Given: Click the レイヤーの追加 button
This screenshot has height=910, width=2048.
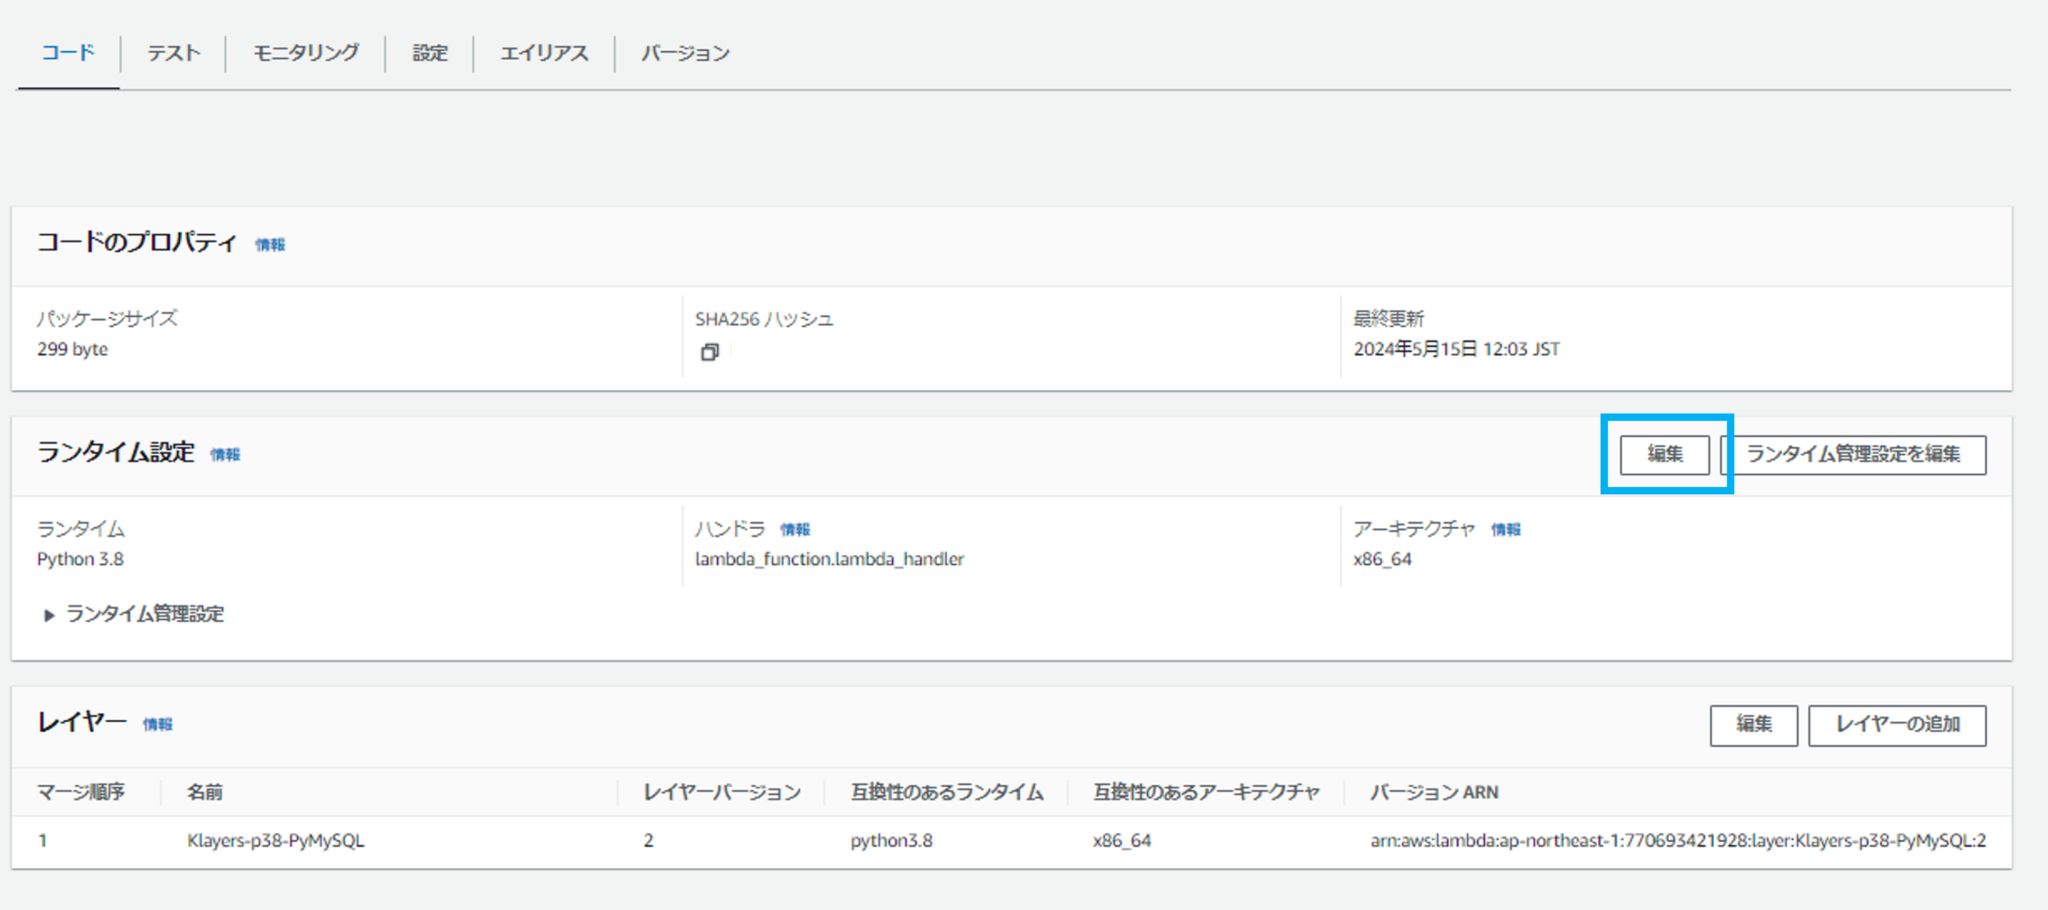Looking at the screenshot, I should click(1896, 725).
